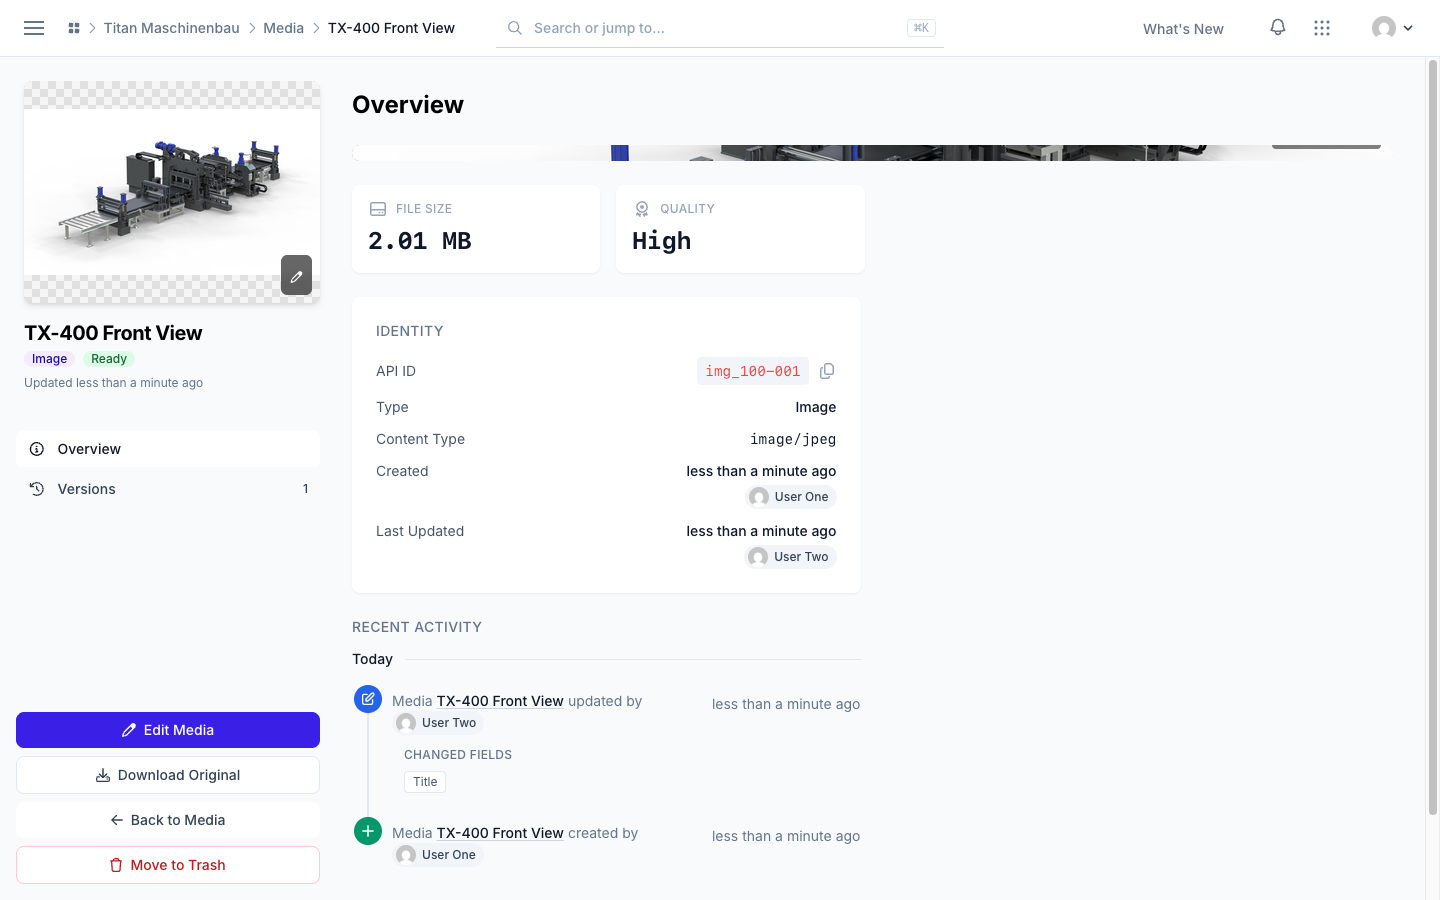Click the overview image preview banner
This screenshot has width=1440, height=900.
[x=870, y=153]
